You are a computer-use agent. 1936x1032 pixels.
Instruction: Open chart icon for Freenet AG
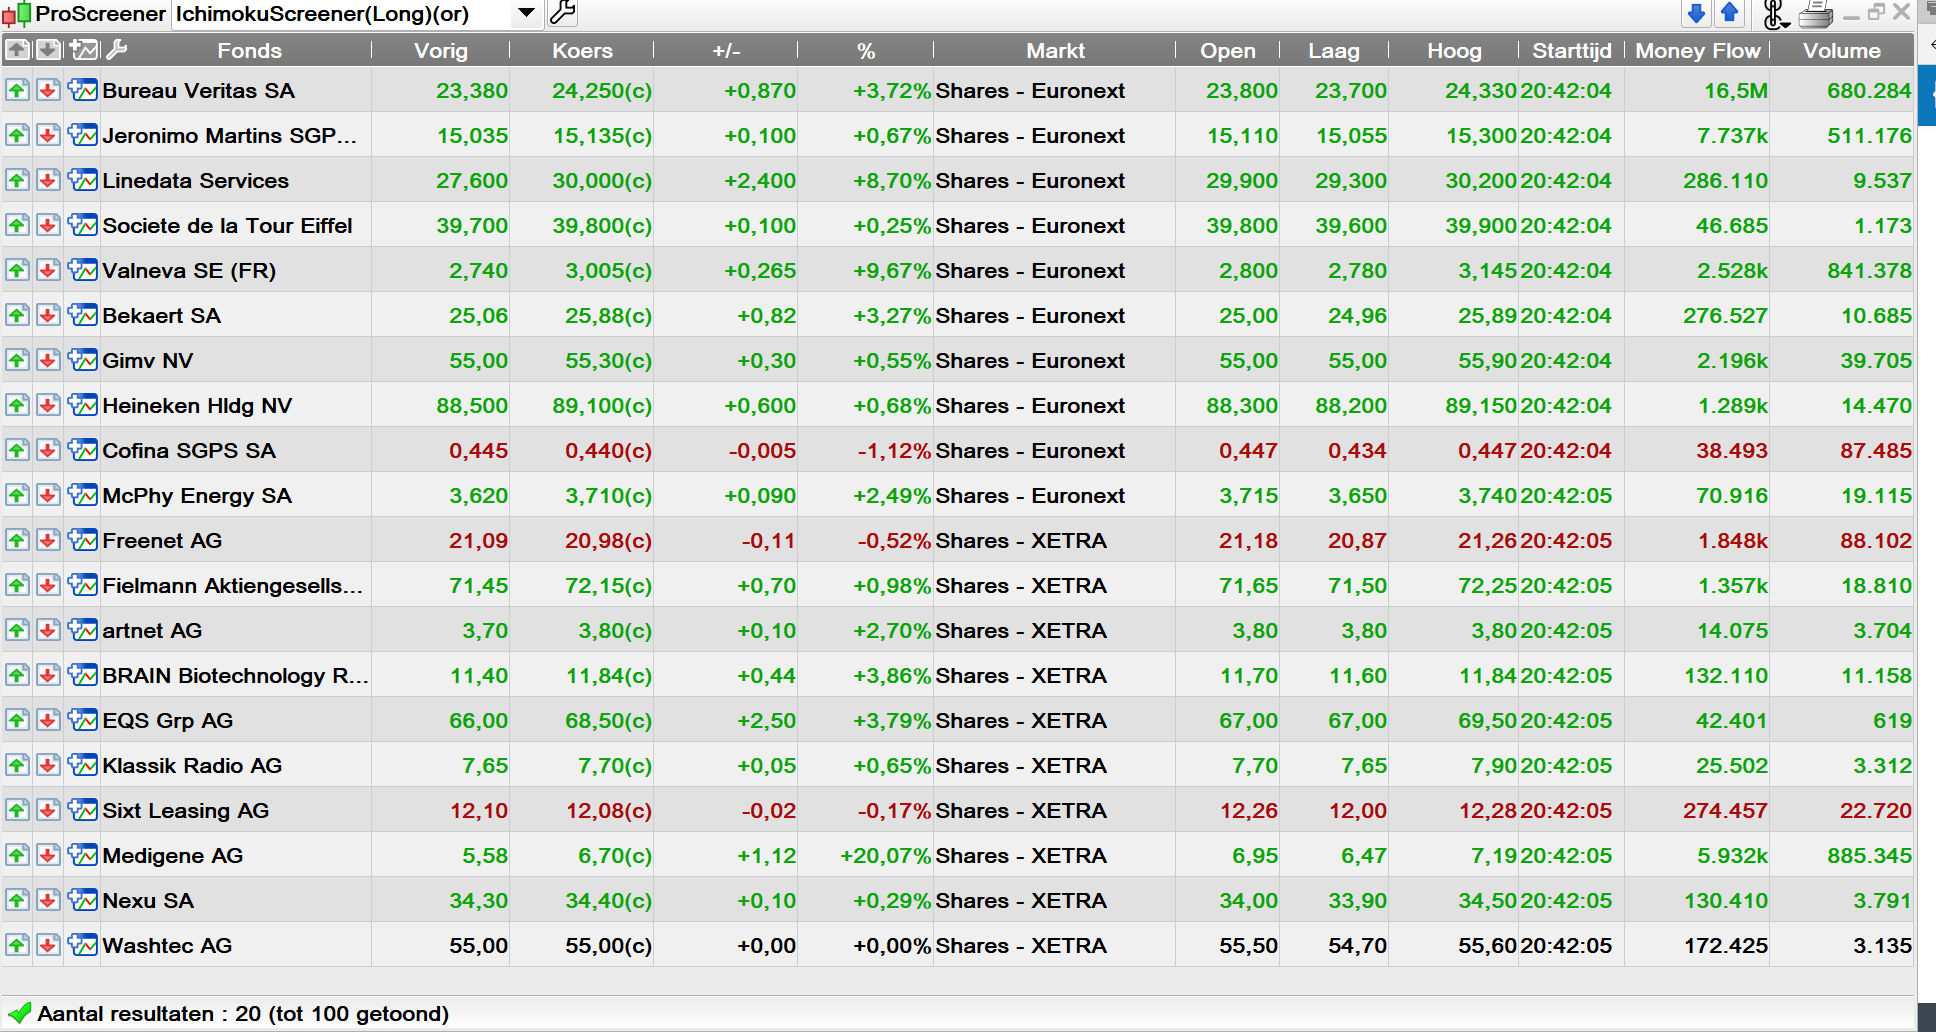(83, 540)
